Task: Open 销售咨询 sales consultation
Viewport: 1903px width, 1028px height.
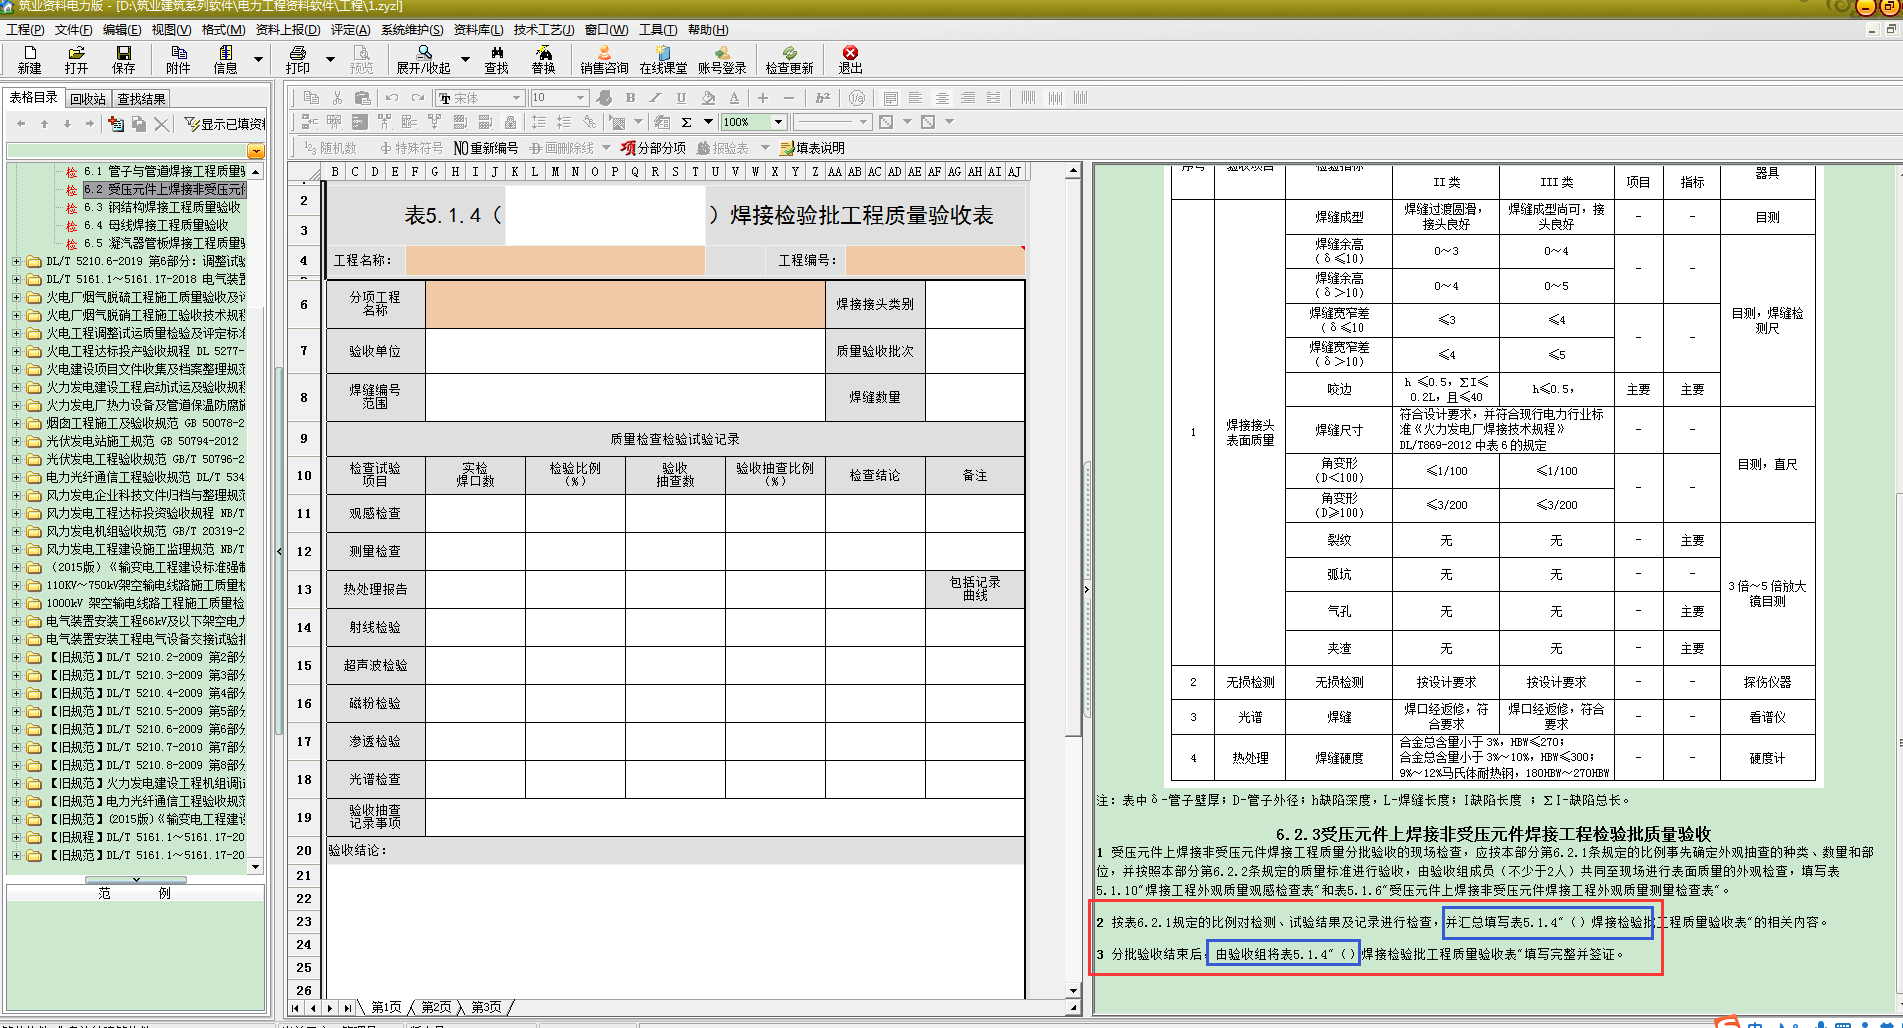Action: click(x=604, y=59)
